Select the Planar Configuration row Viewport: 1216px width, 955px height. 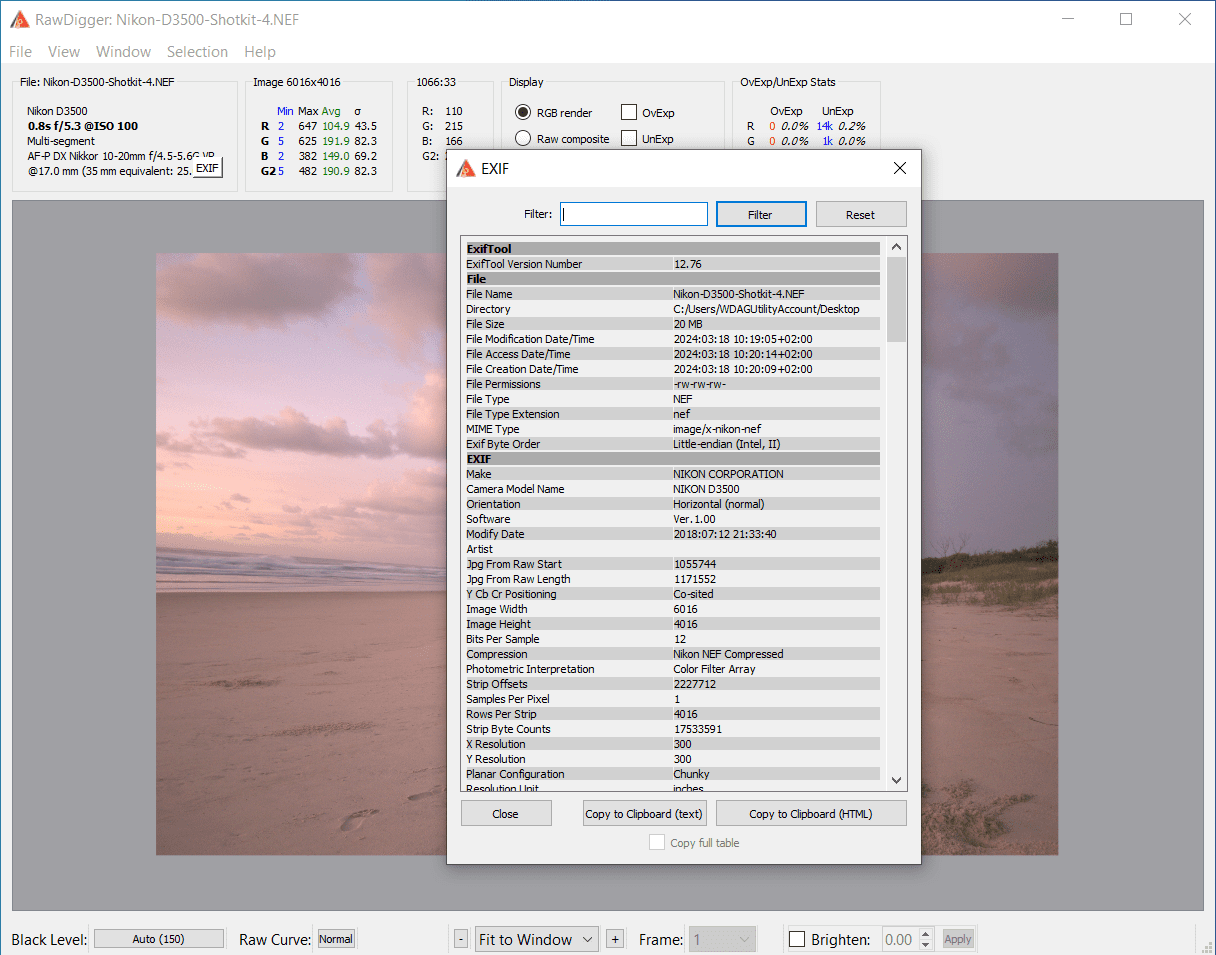point(673,774)
